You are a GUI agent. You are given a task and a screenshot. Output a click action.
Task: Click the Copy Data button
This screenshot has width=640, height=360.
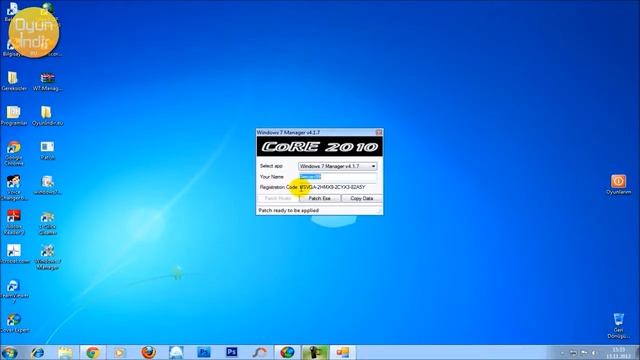[362, 198]
